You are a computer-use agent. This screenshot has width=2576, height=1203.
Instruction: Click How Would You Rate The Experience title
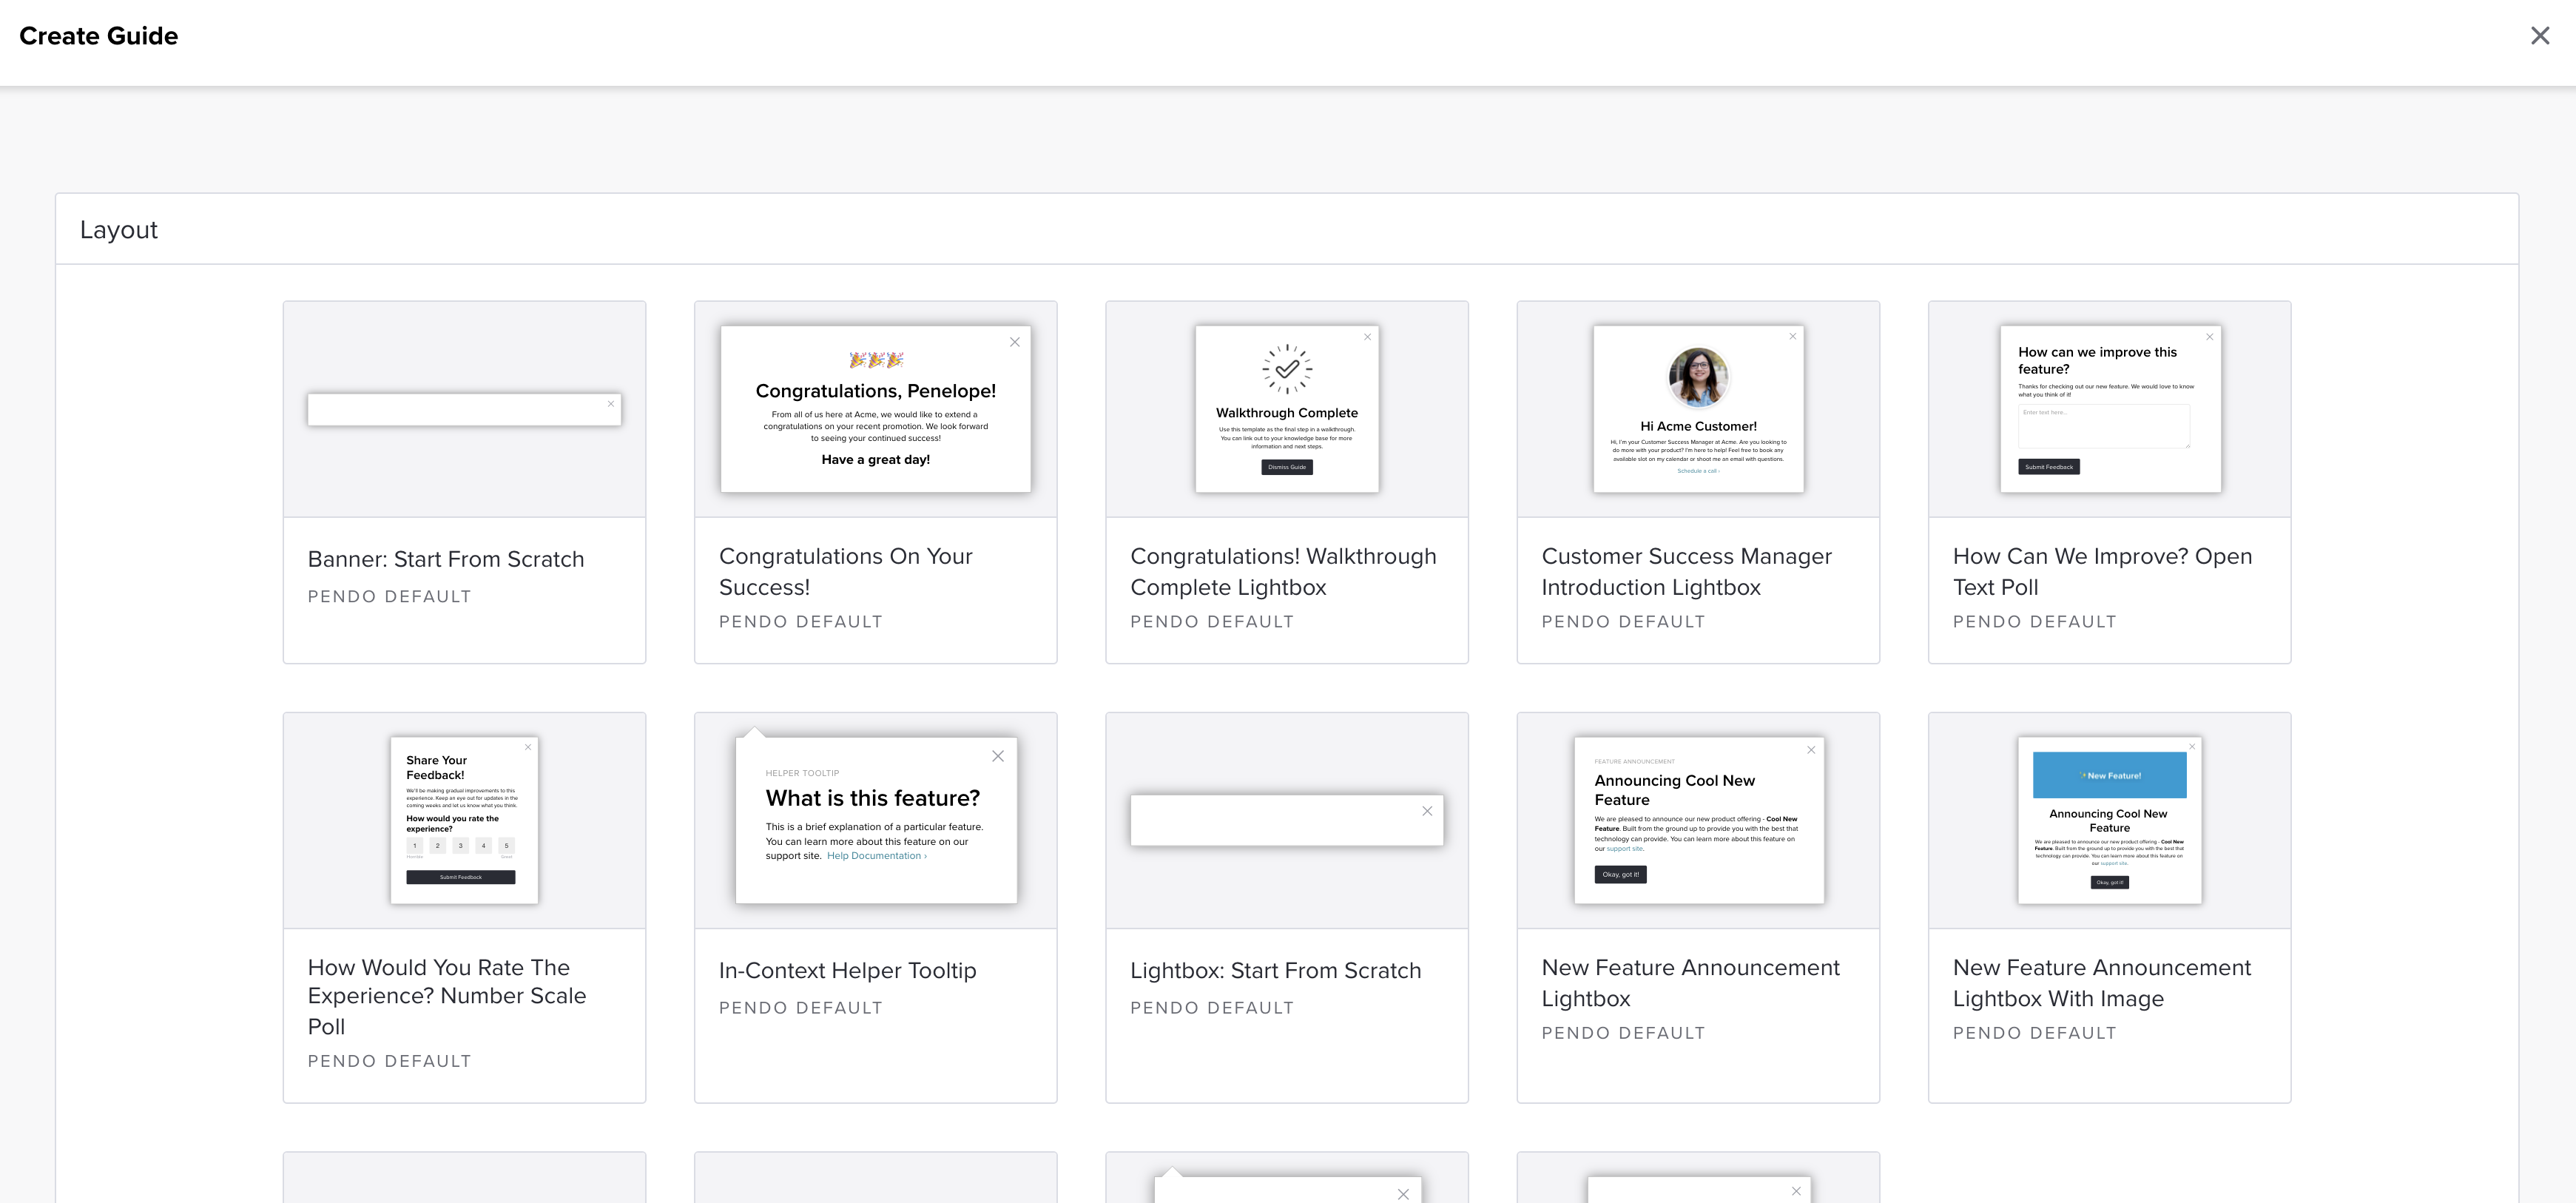[446, 996]
